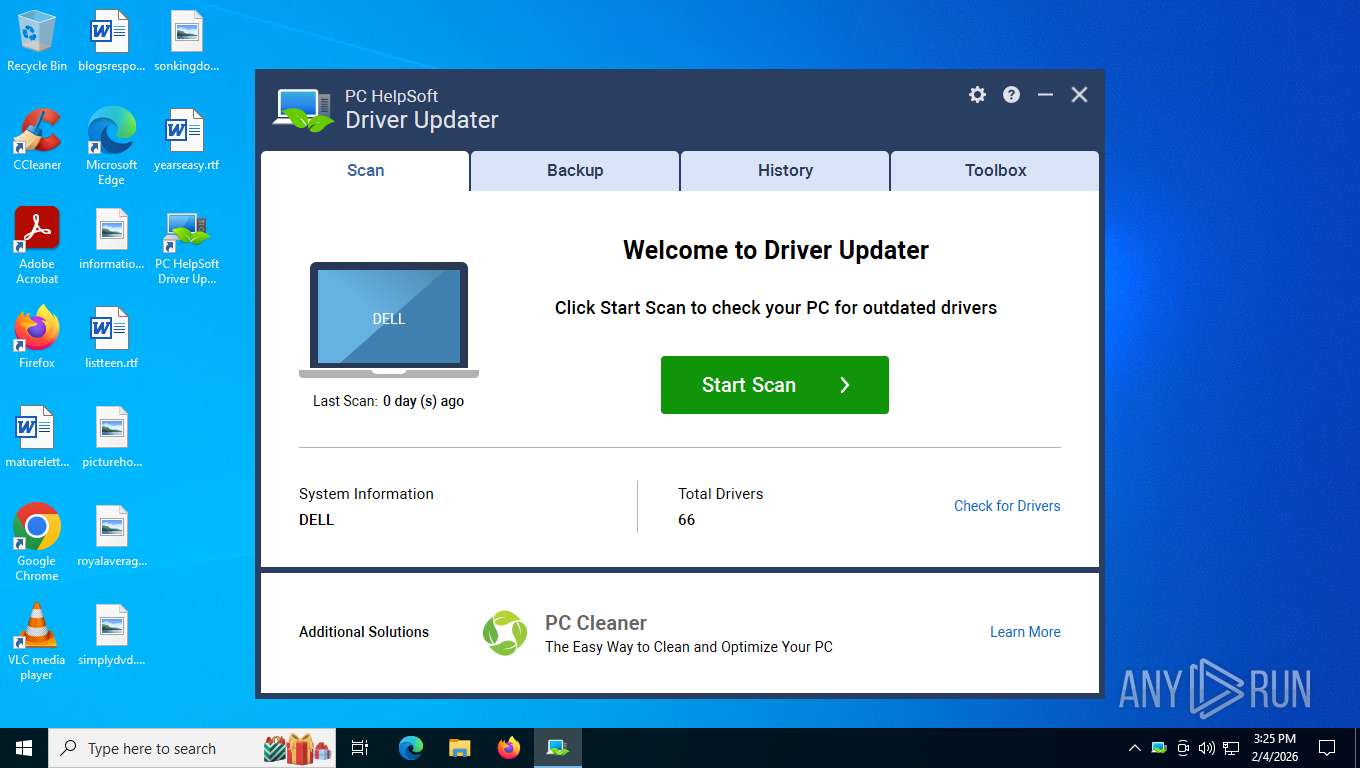
Task: Select the PC HelpSoft Driver Updater desktop shortcut
Action: click(x=186, y=246)
